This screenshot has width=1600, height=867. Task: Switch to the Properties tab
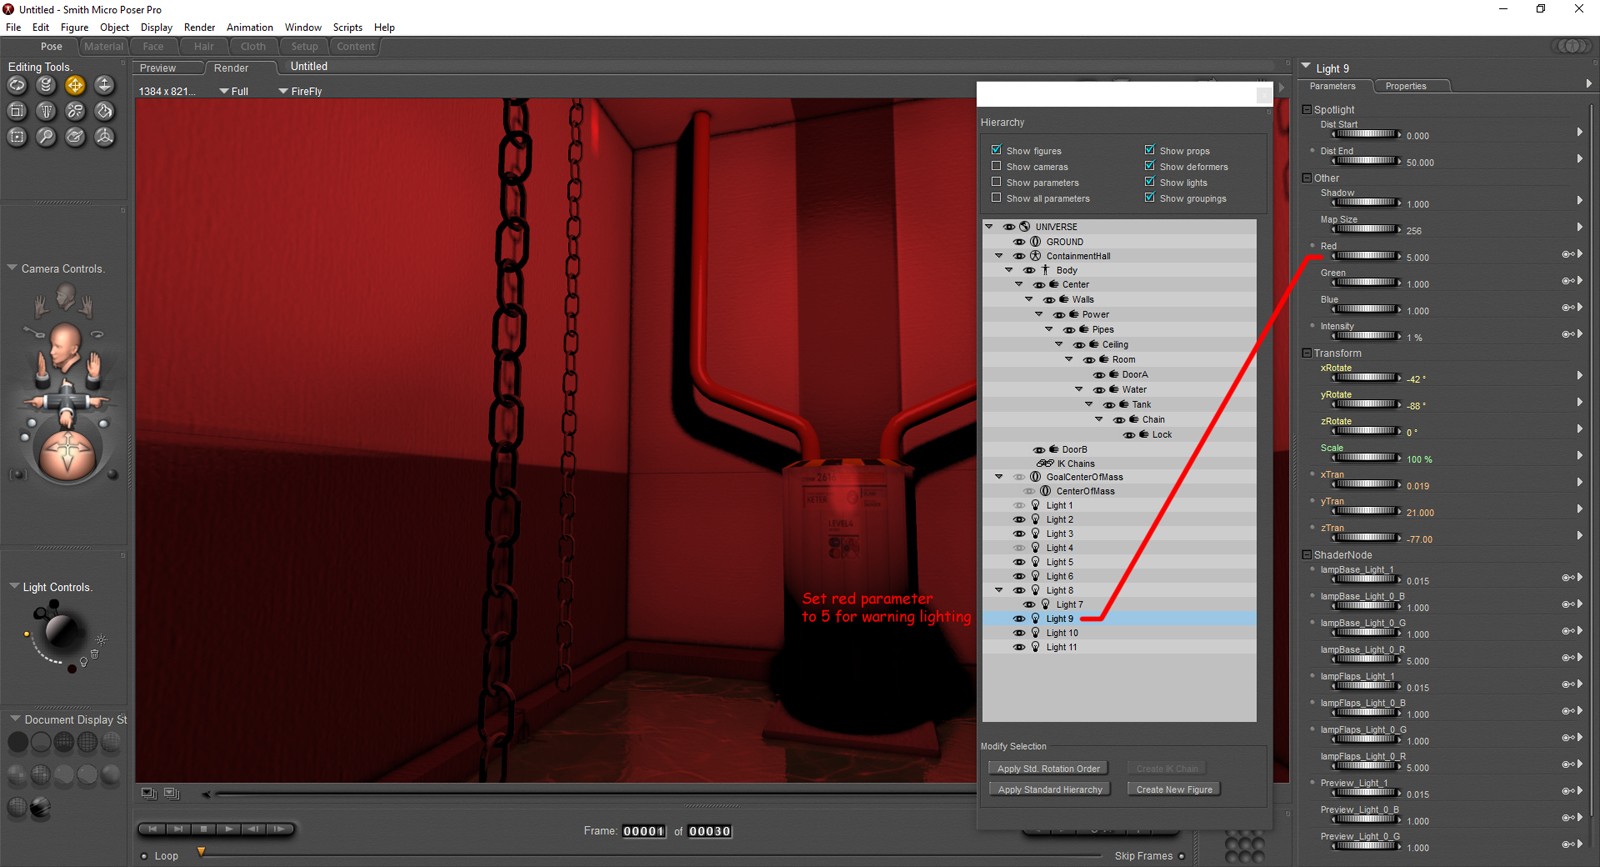coord(1406,86)
